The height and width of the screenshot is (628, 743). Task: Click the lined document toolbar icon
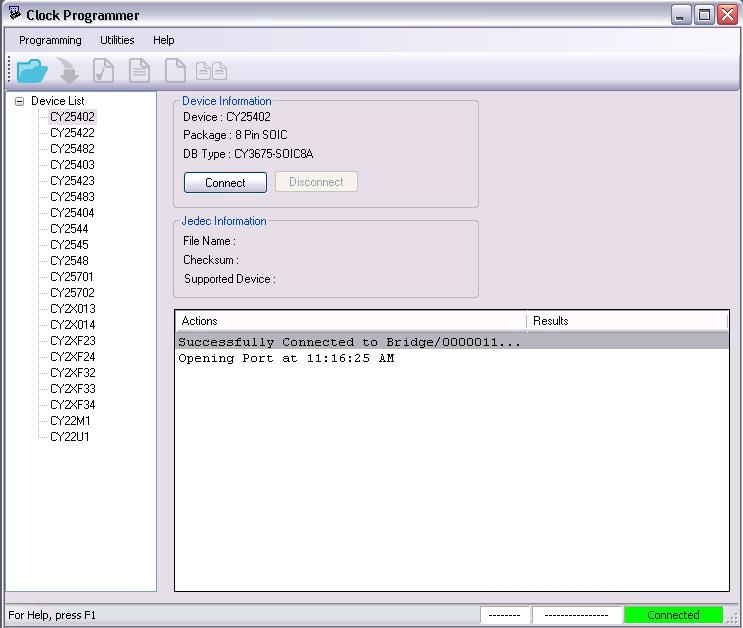click(139, 71)
